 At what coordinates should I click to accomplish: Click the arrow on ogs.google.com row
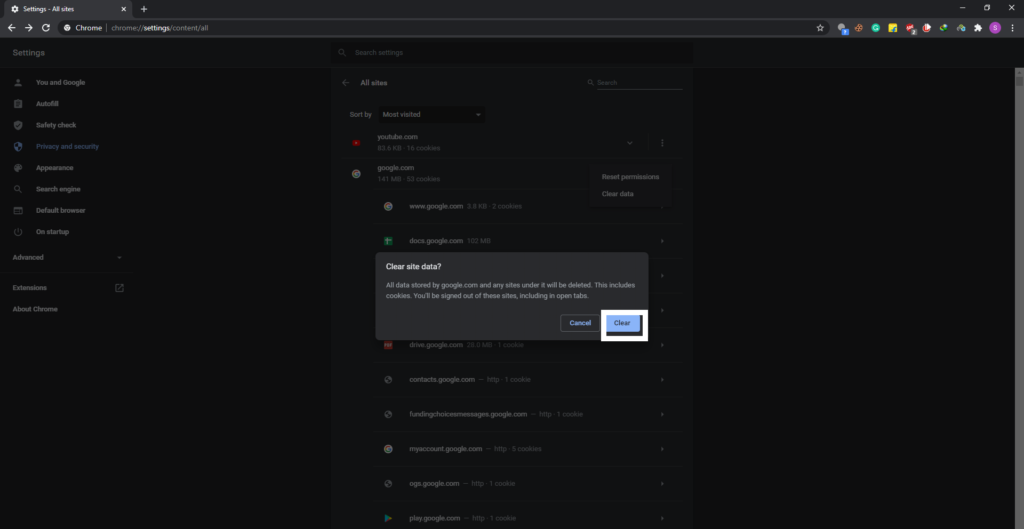tap(662, 483)
